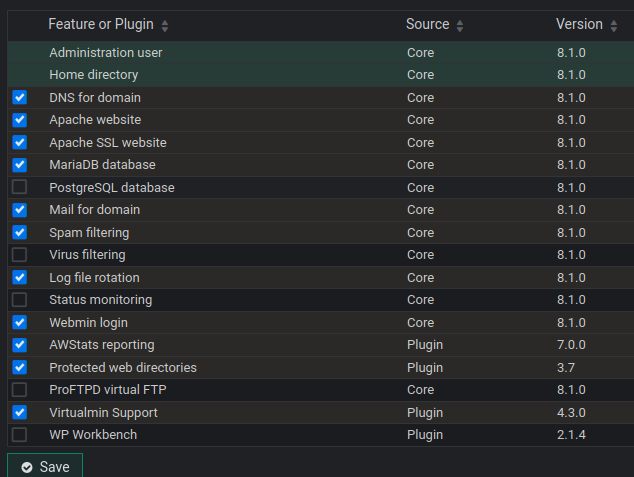Click the Version column sort arrows
Screen dimensions: 634x477
pyautogui.click(x=614, y=26)
